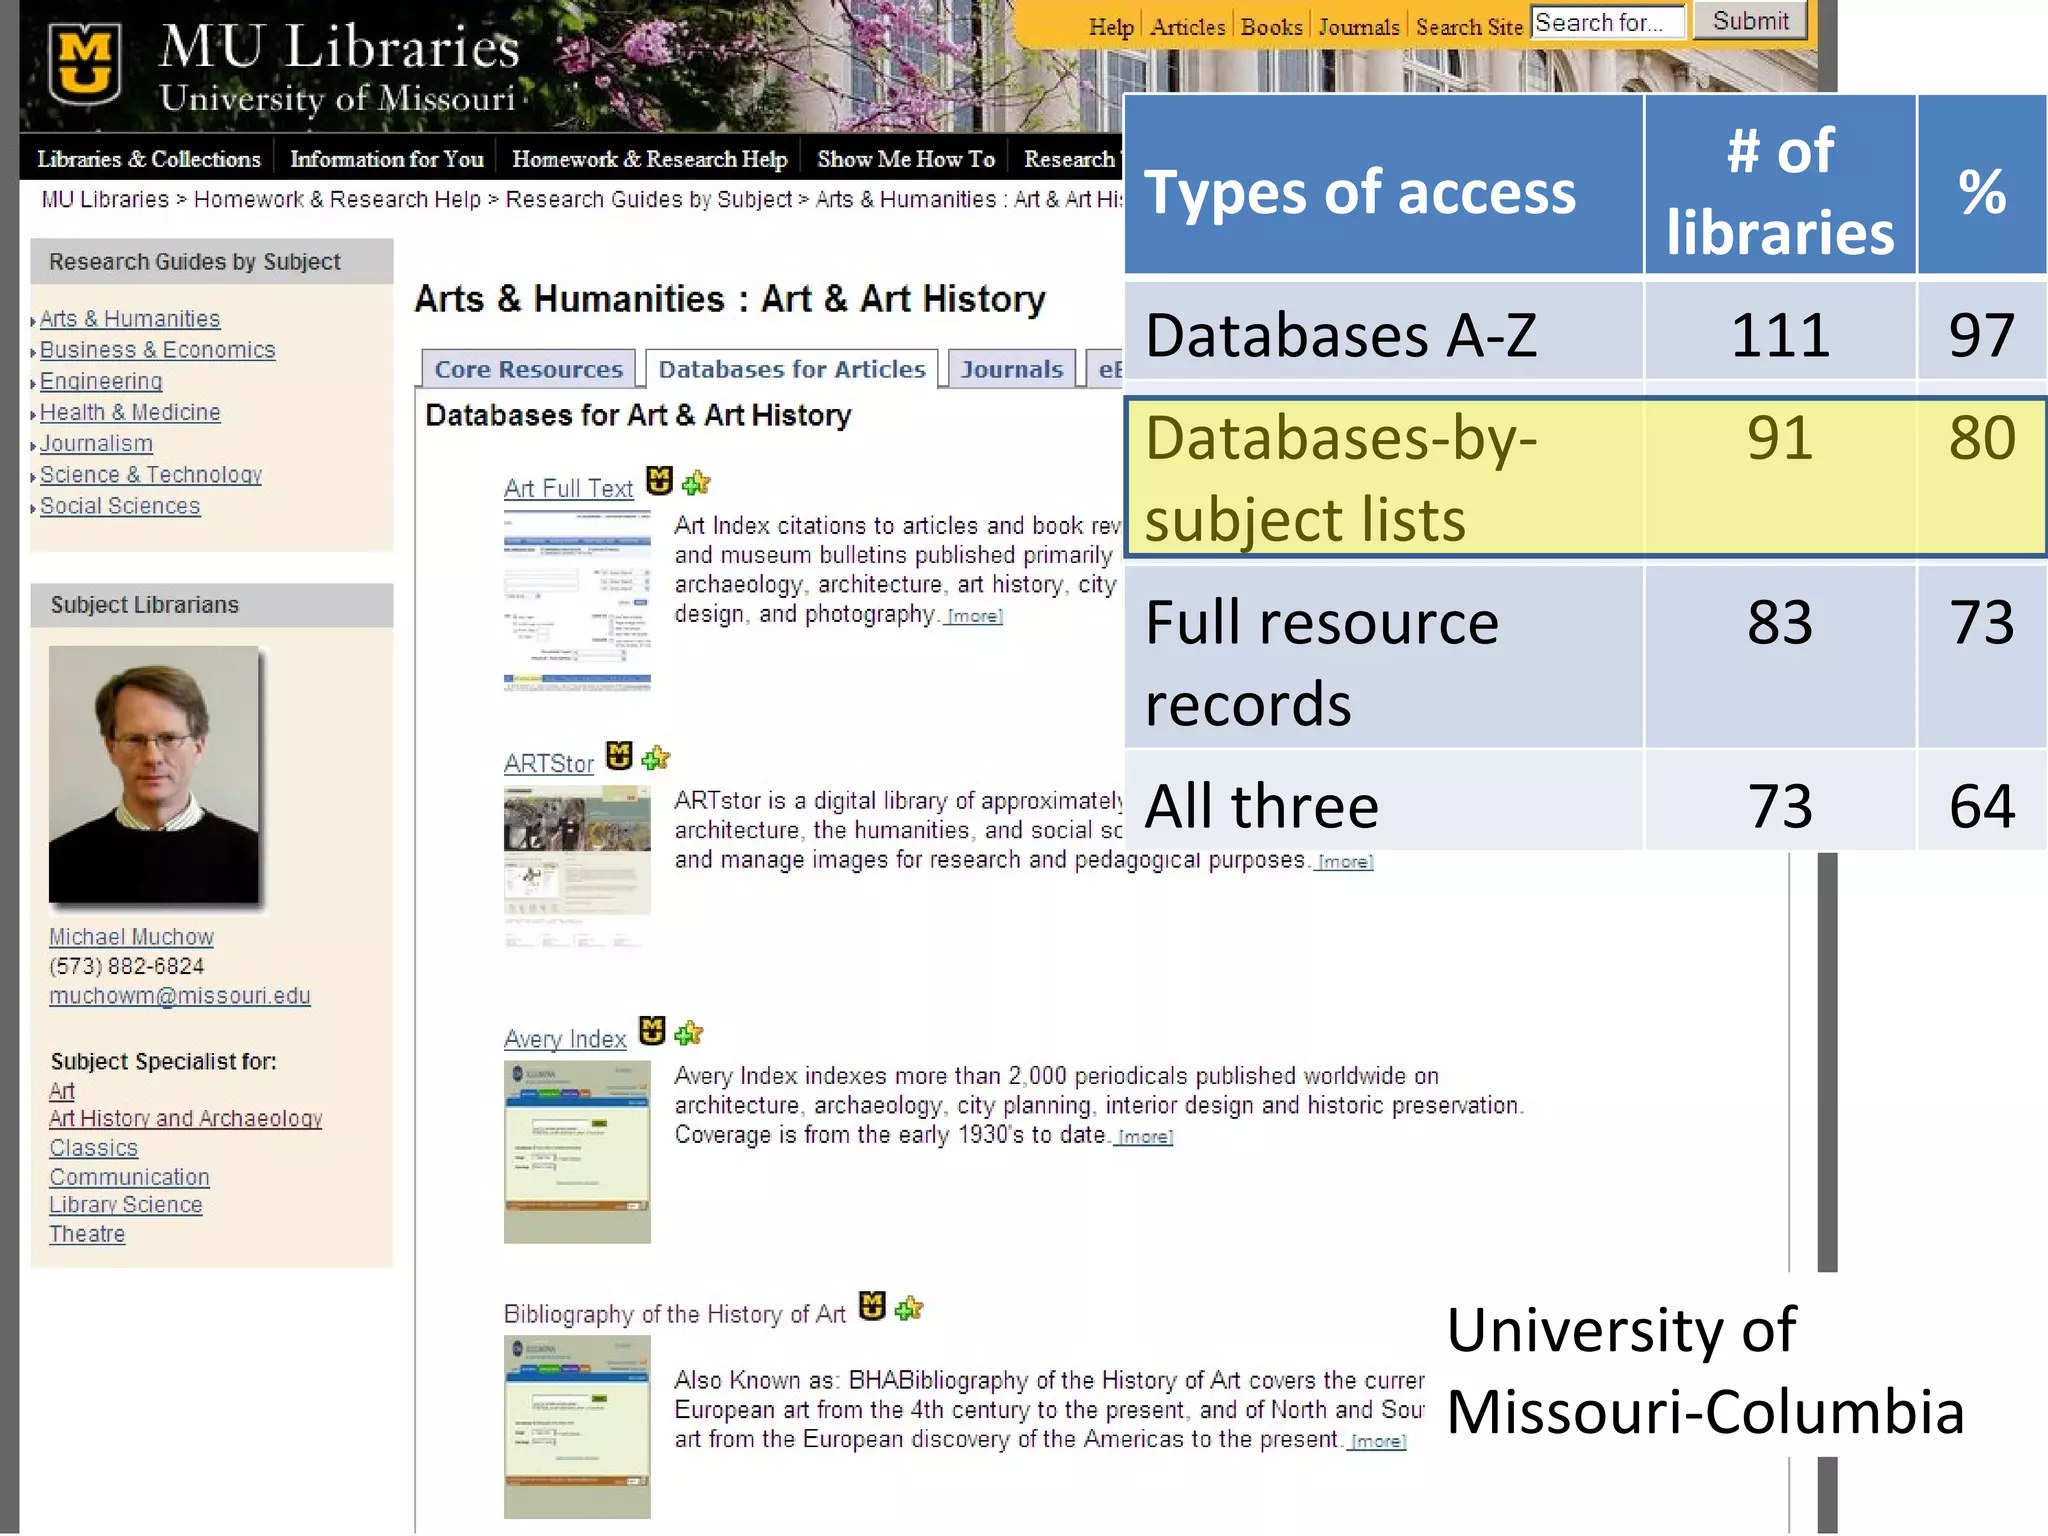Screen dimensions: 2048x1536
Task: Select the Databases for Articles tab
Action: point(792,369)
